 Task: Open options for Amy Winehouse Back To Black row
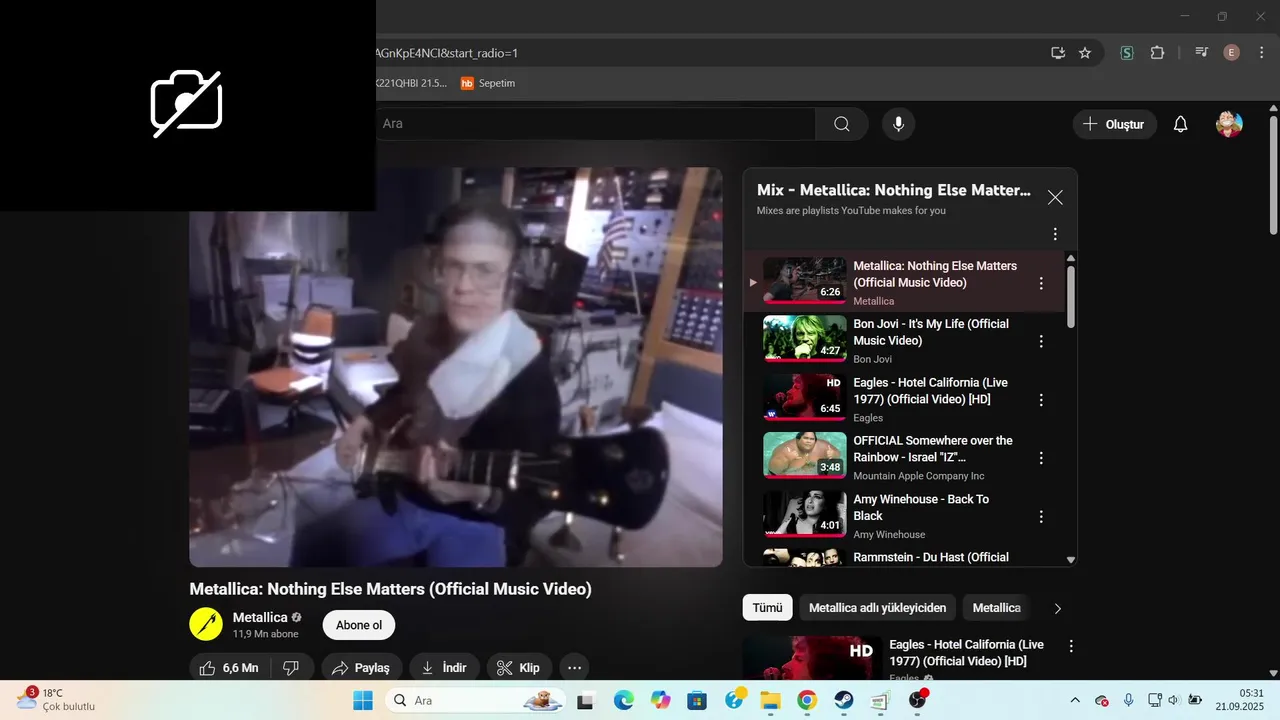pyautogui.click(x=1041, y=517)
